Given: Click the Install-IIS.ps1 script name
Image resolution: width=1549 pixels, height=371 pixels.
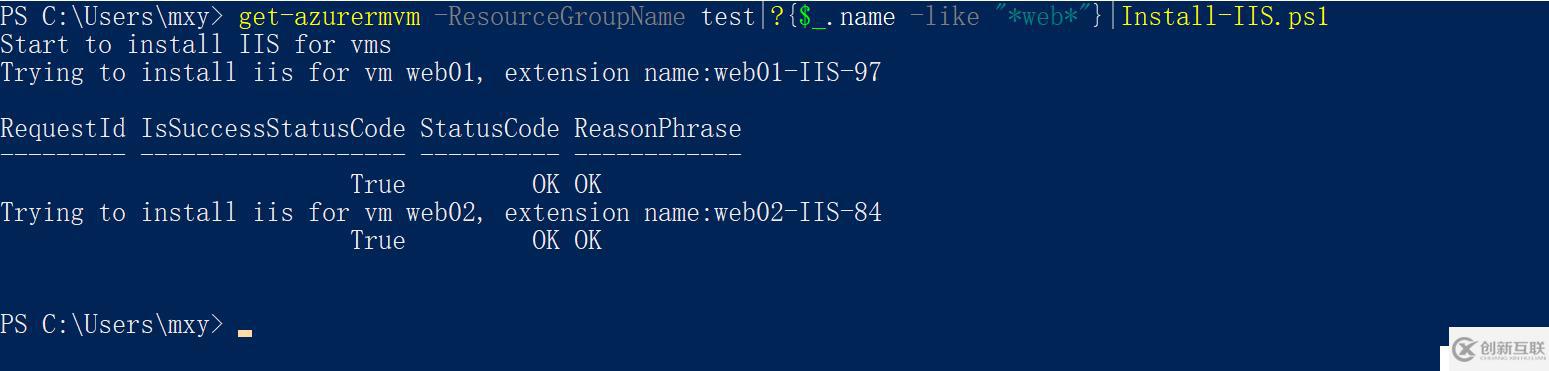Looking at the screenshot, I should pos(1224,17).
